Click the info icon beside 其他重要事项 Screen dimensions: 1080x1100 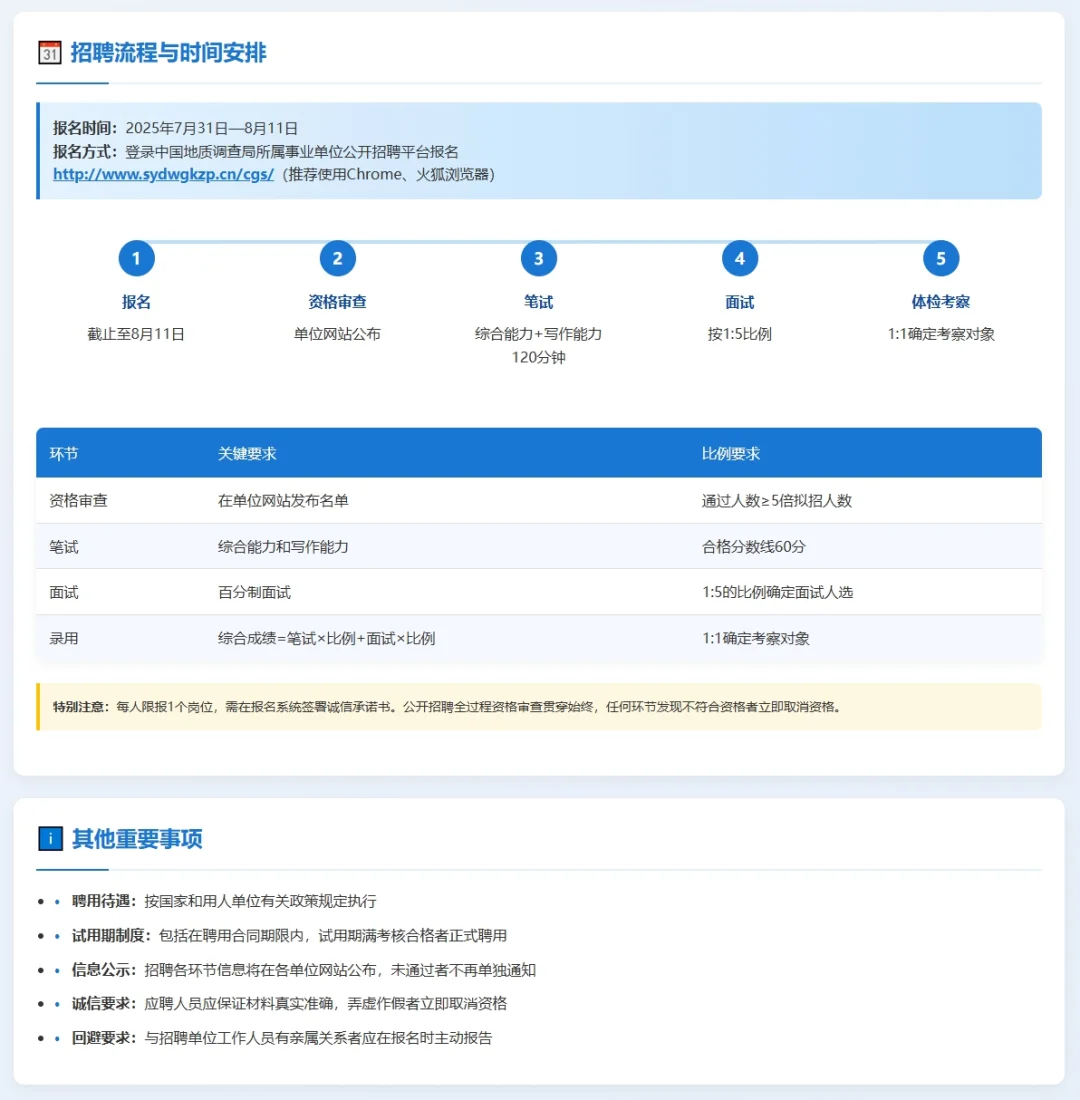point(51,838)
